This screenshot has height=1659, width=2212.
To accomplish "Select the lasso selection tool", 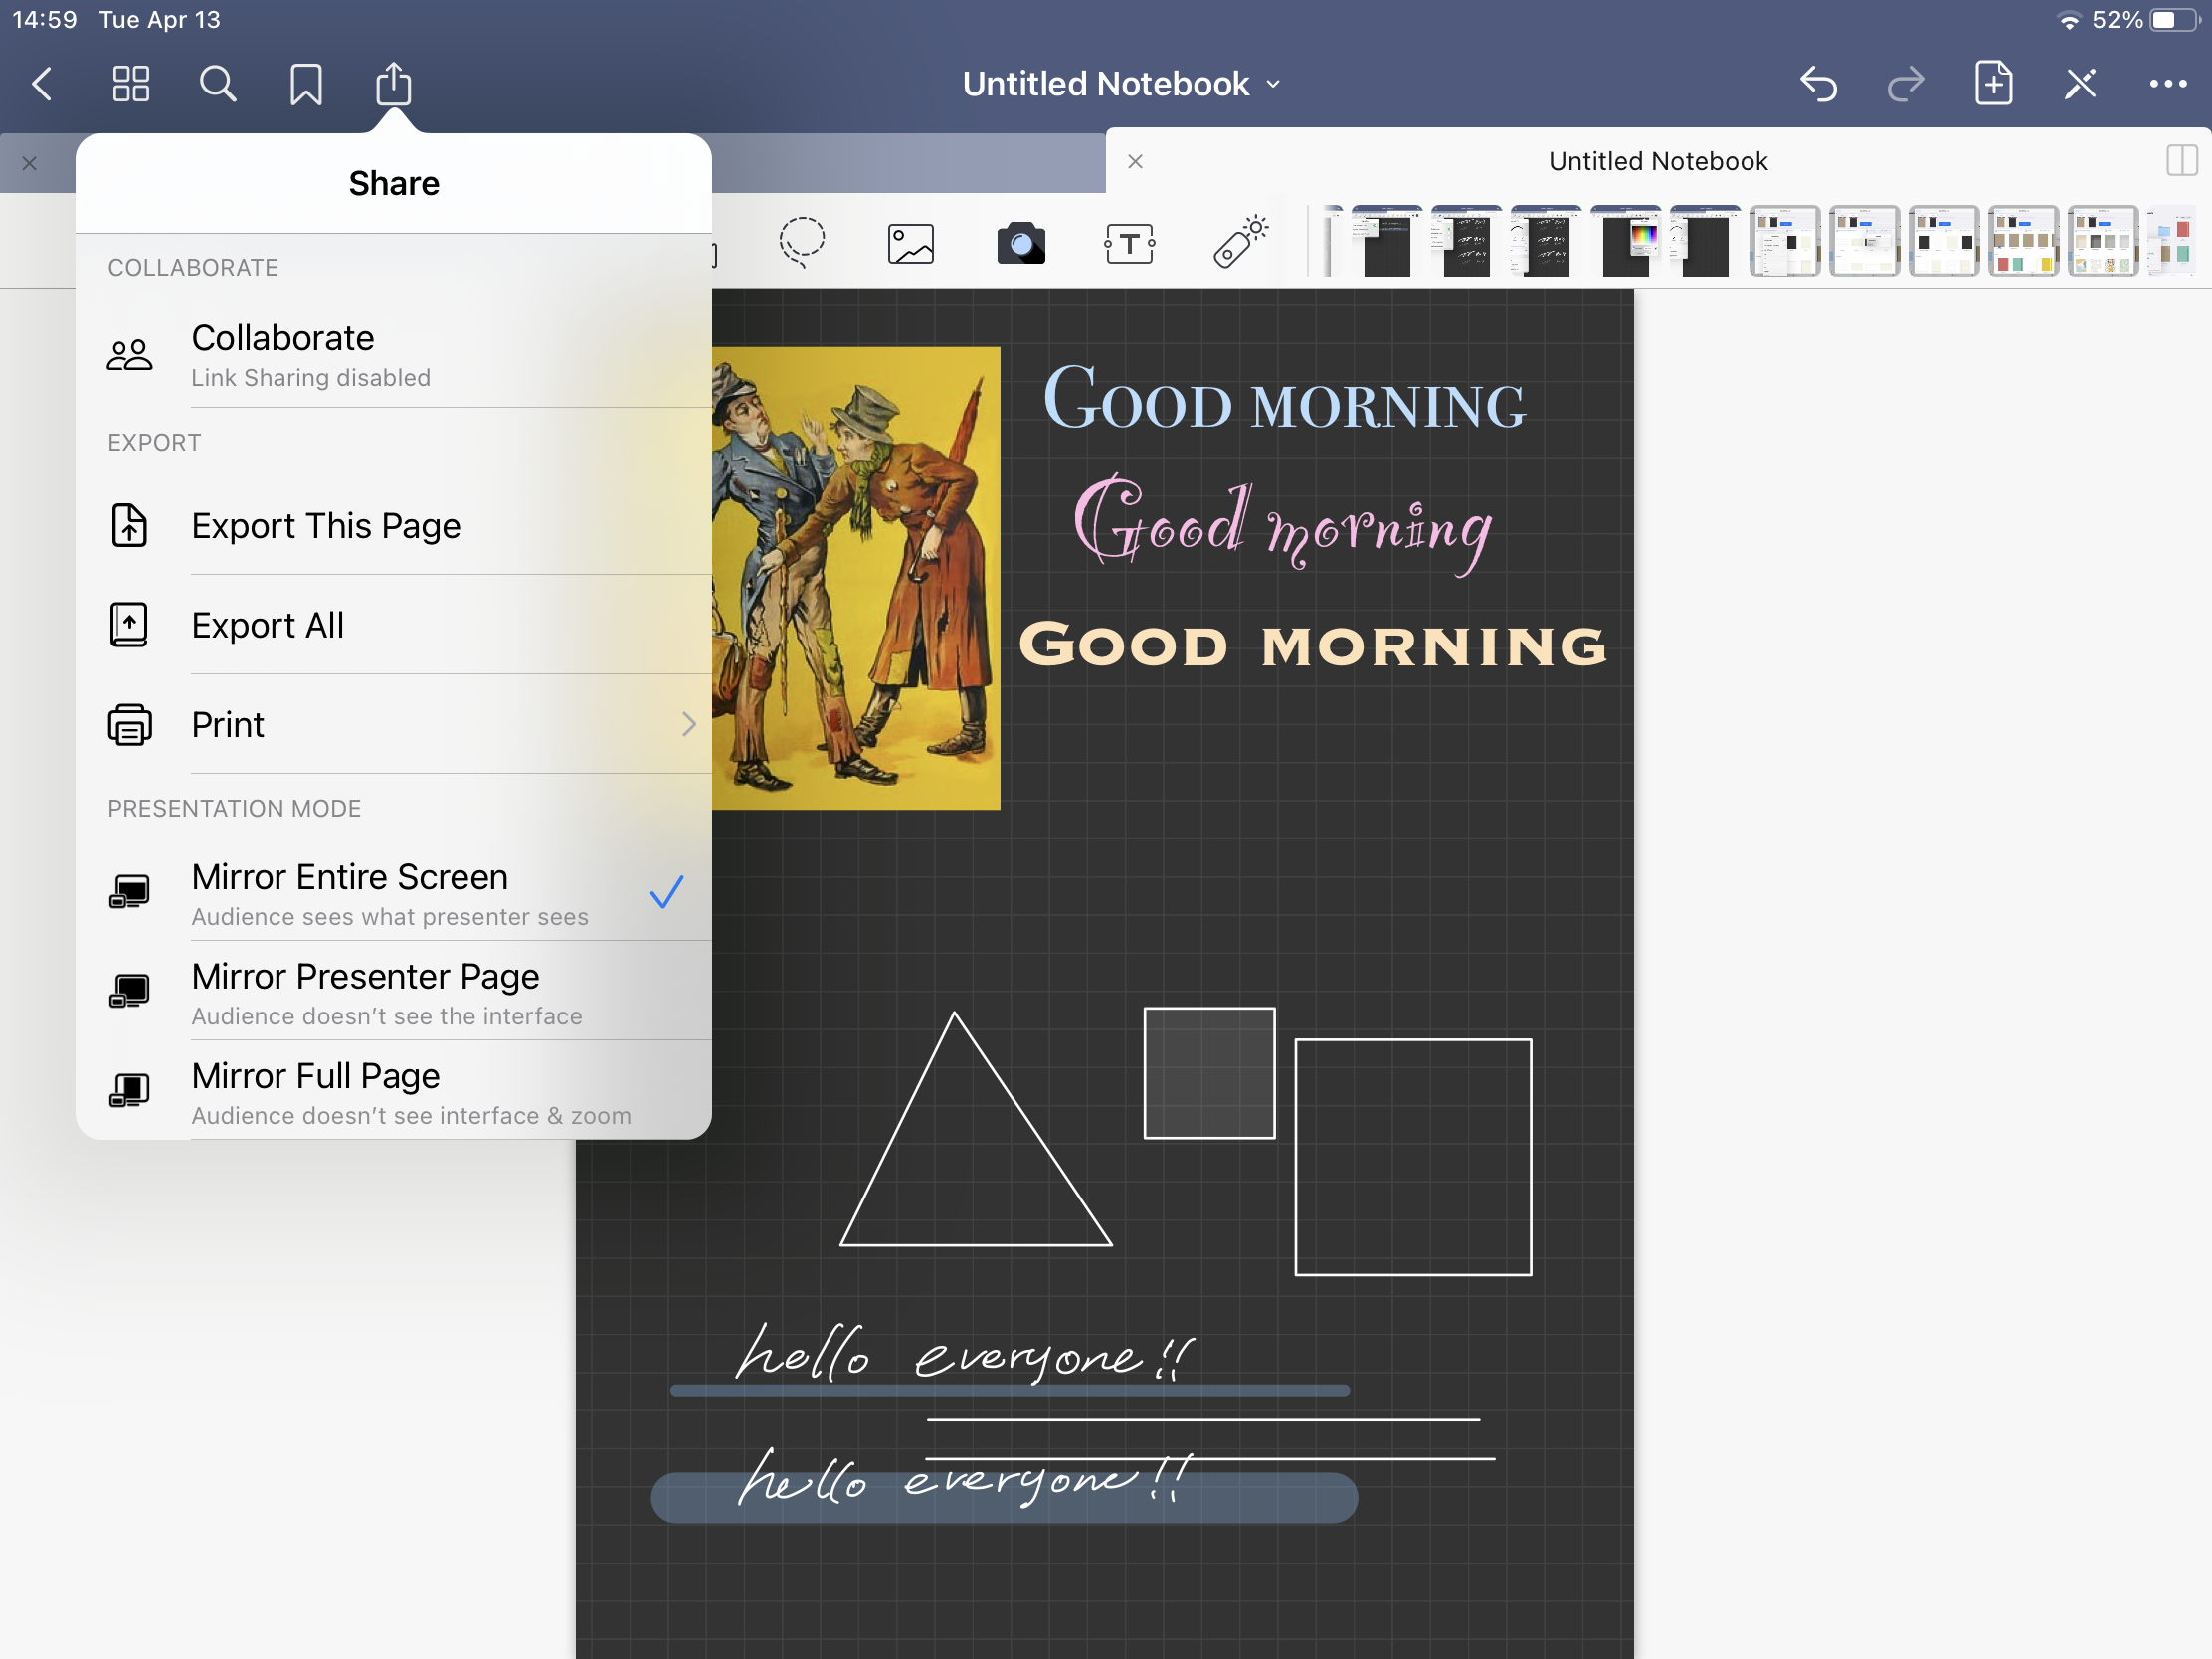I will 802,242.
